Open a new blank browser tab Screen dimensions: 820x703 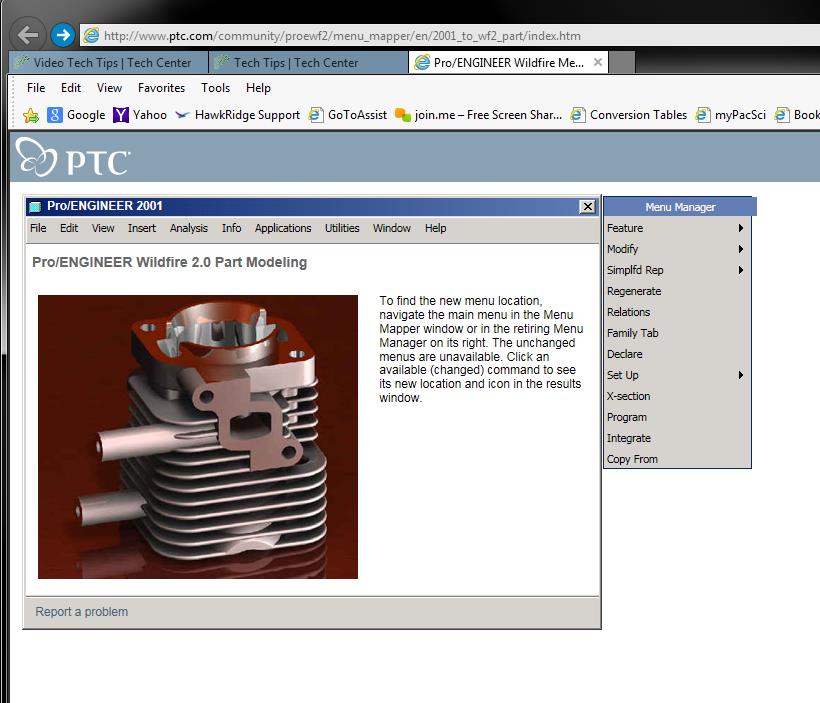pos(622,63)
